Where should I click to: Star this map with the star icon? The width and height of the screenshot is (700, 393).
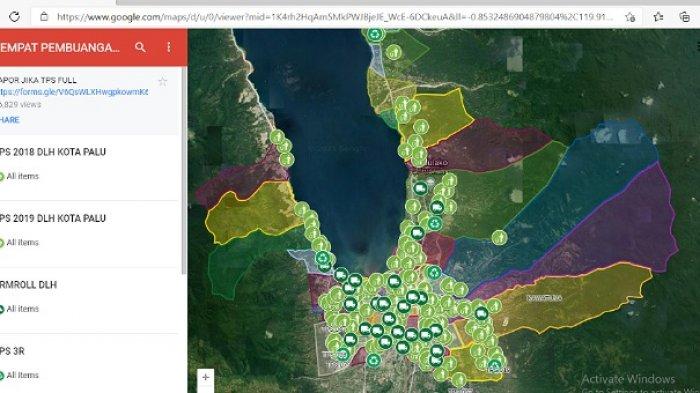(162, 82)
